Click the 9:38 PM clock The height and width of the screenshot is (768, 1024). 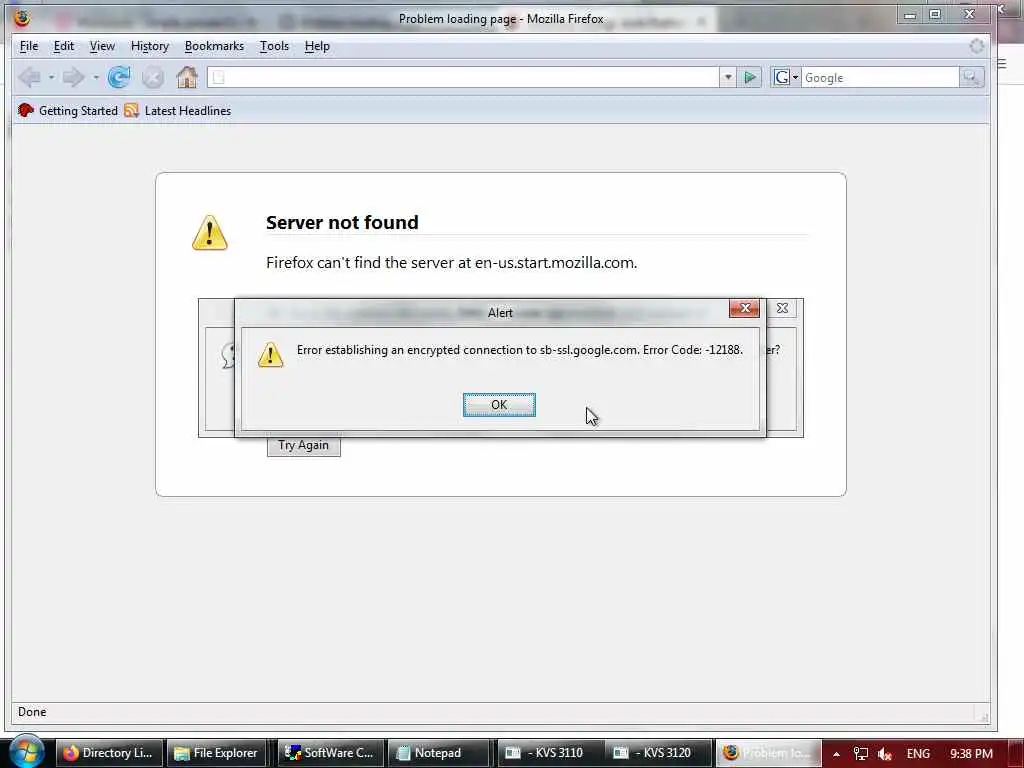pyautogui.click(x=971, y=754)
